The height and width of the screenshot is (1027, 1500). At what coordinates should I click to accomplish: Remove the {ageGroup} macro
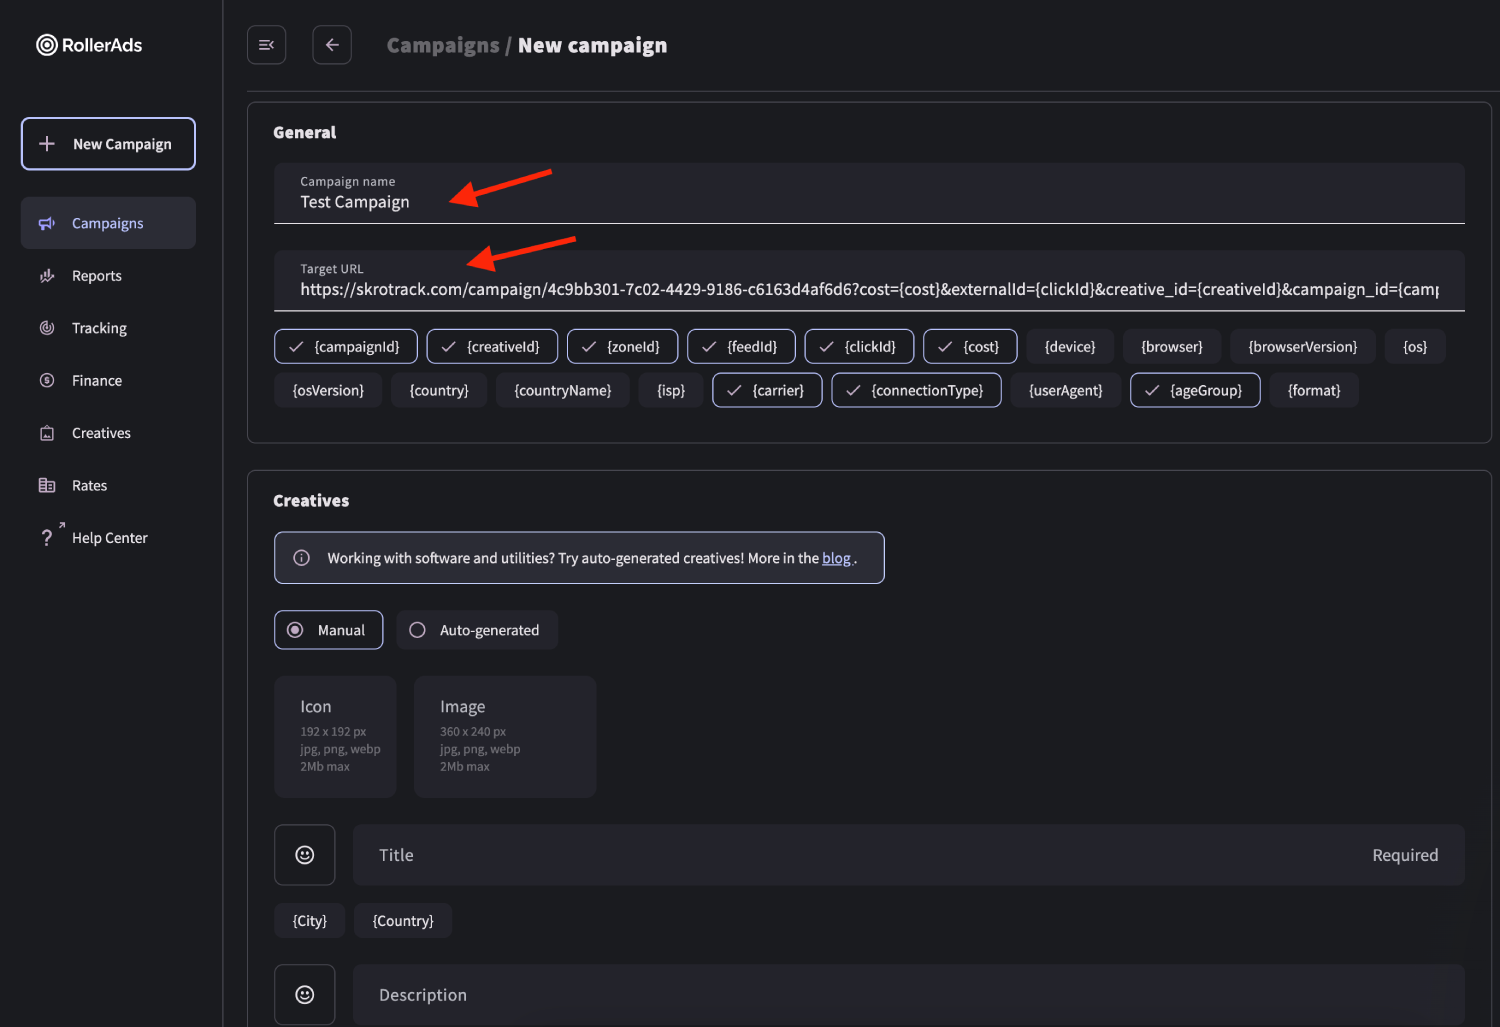click(1195, 390)
